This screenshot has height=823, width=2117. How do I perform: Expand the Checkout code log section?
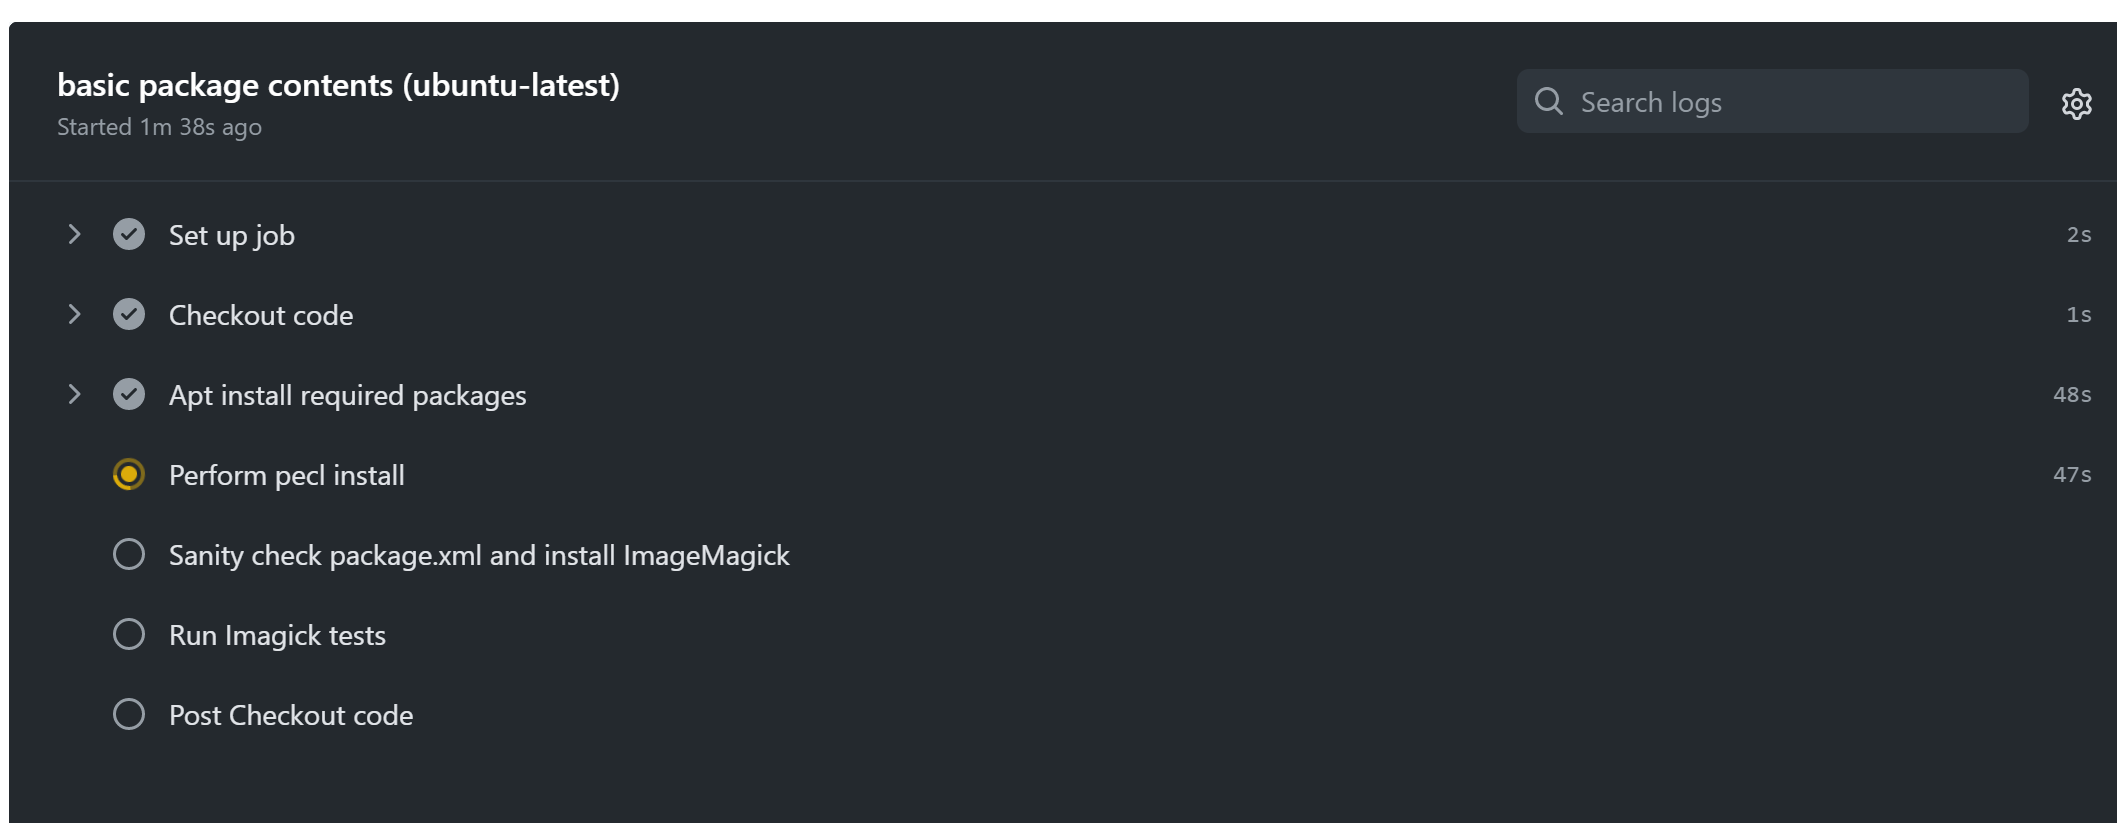click(x=74, y=314)
